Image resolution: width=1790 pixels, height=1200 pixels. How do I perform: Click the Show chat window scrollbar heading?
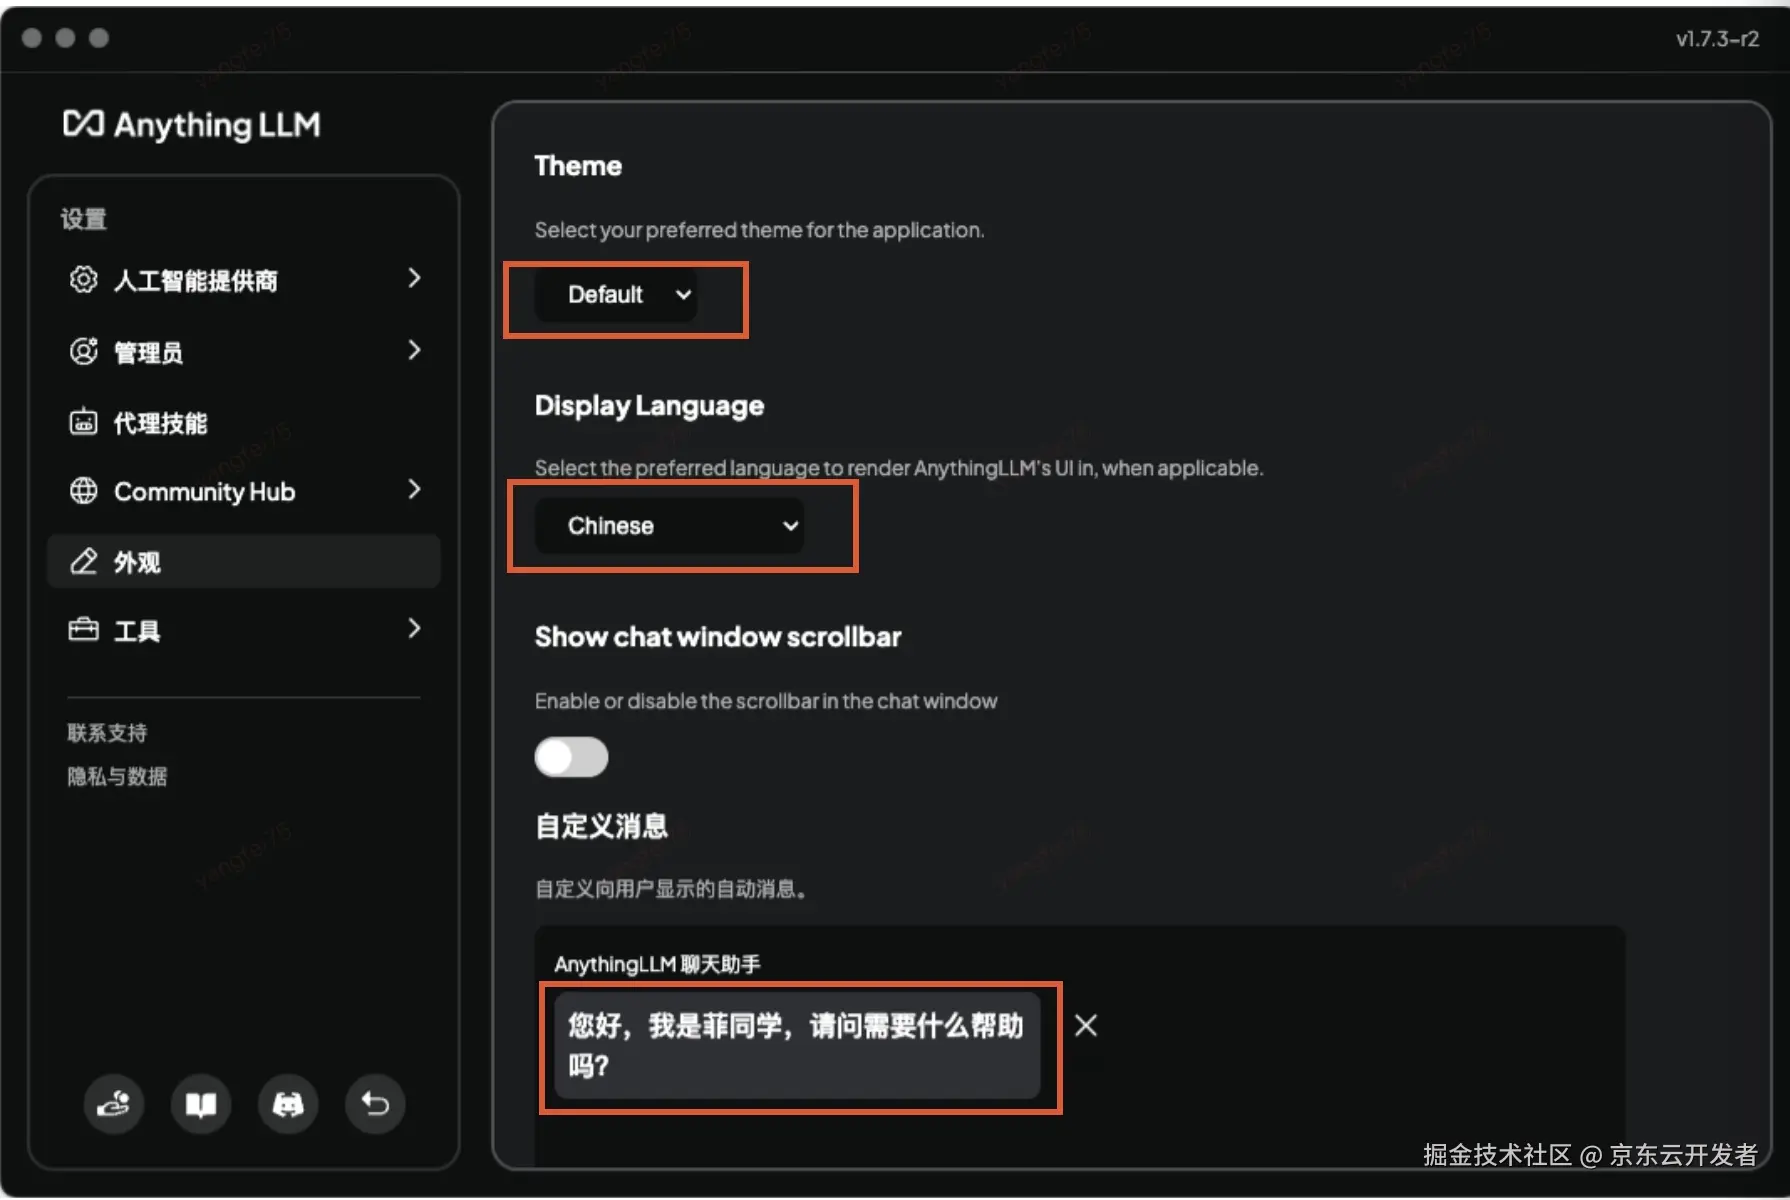[x=718, y=637]
